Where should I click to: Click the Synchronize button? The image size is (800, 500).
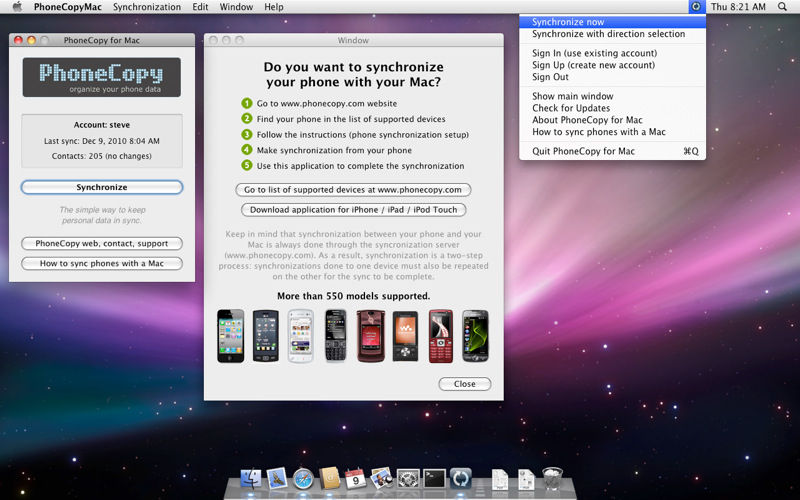coord(102,187)
